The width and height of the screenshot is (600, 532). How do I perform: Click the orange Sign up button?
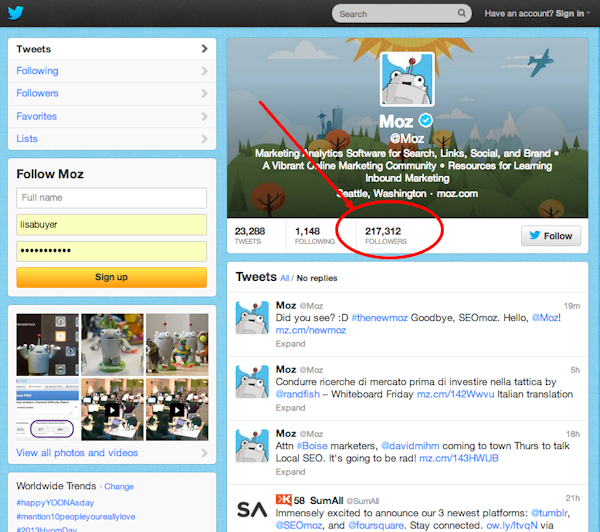pyautogui.click(x=111, y=277)
